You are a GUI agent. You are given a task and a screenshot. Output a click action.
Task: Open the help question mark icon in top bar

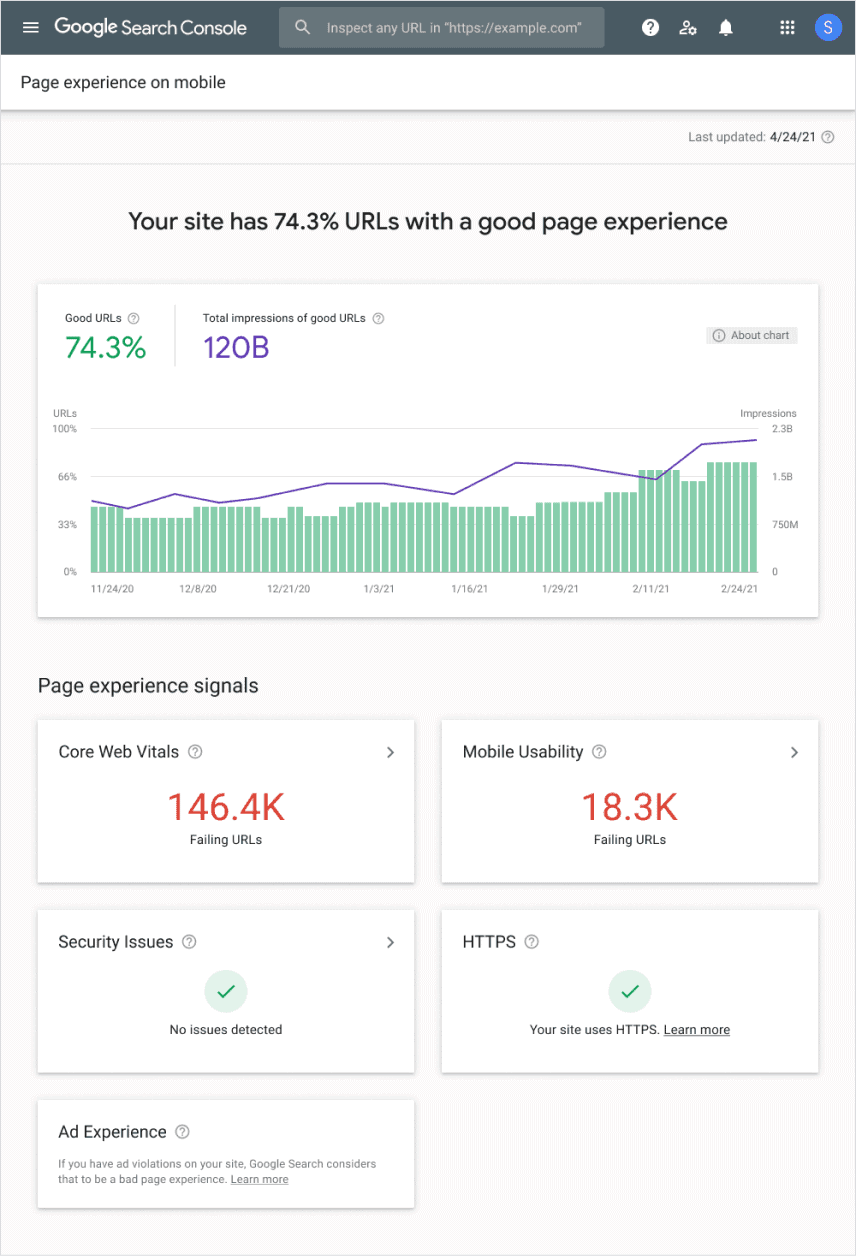(x=650, y=27)
